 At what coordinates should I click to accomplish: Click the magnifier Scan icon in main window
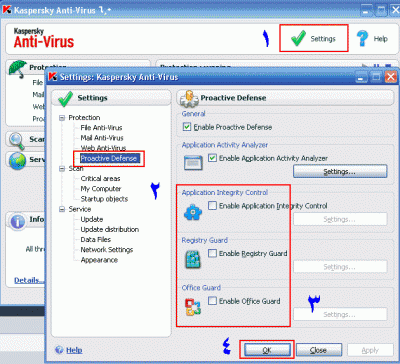point(17,141)
